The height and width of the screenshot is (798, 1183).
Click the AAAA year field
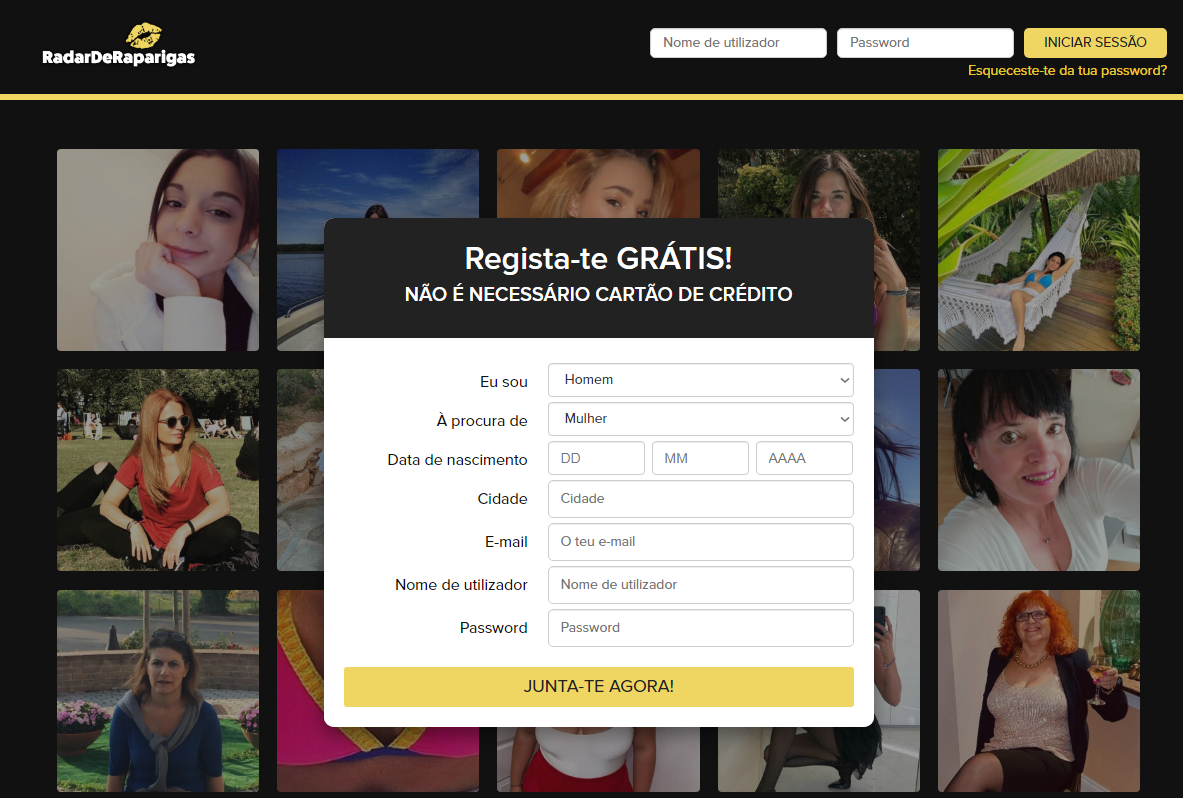click(804, 457)
